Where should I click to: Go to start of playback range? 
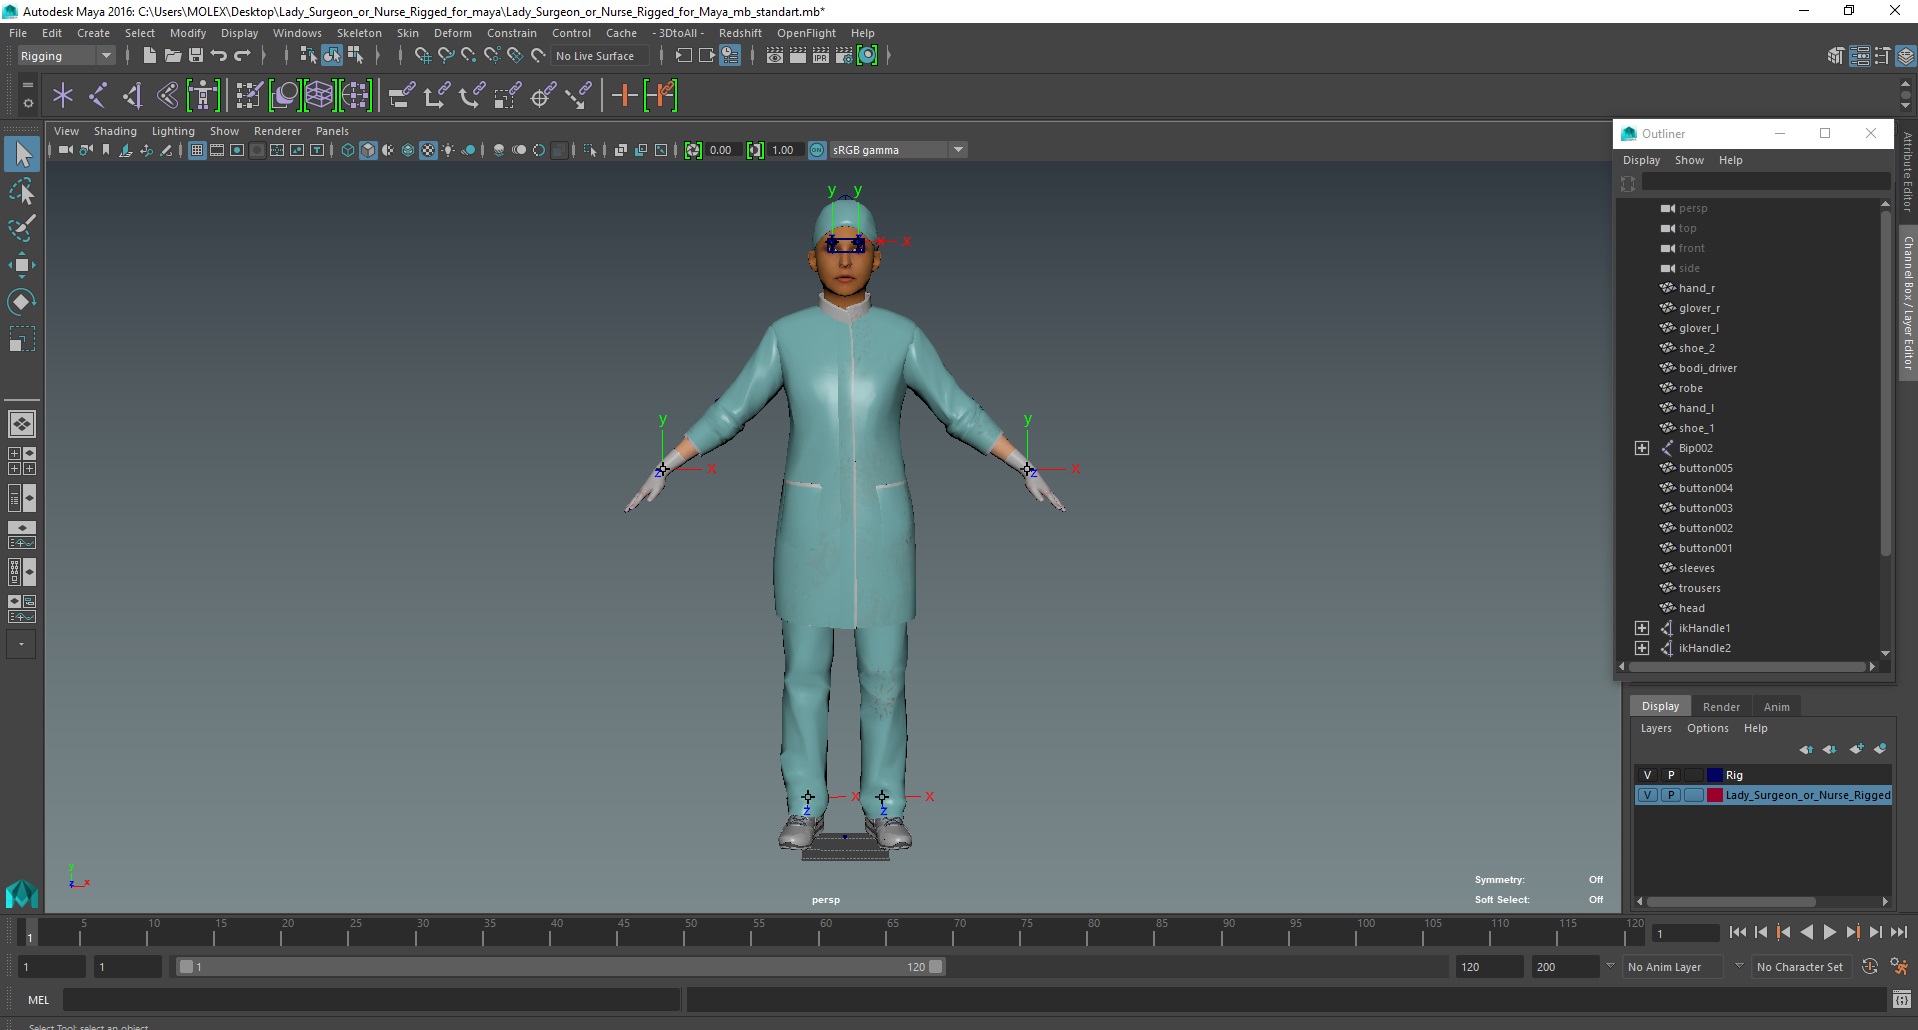click(x=1737, y=932)
